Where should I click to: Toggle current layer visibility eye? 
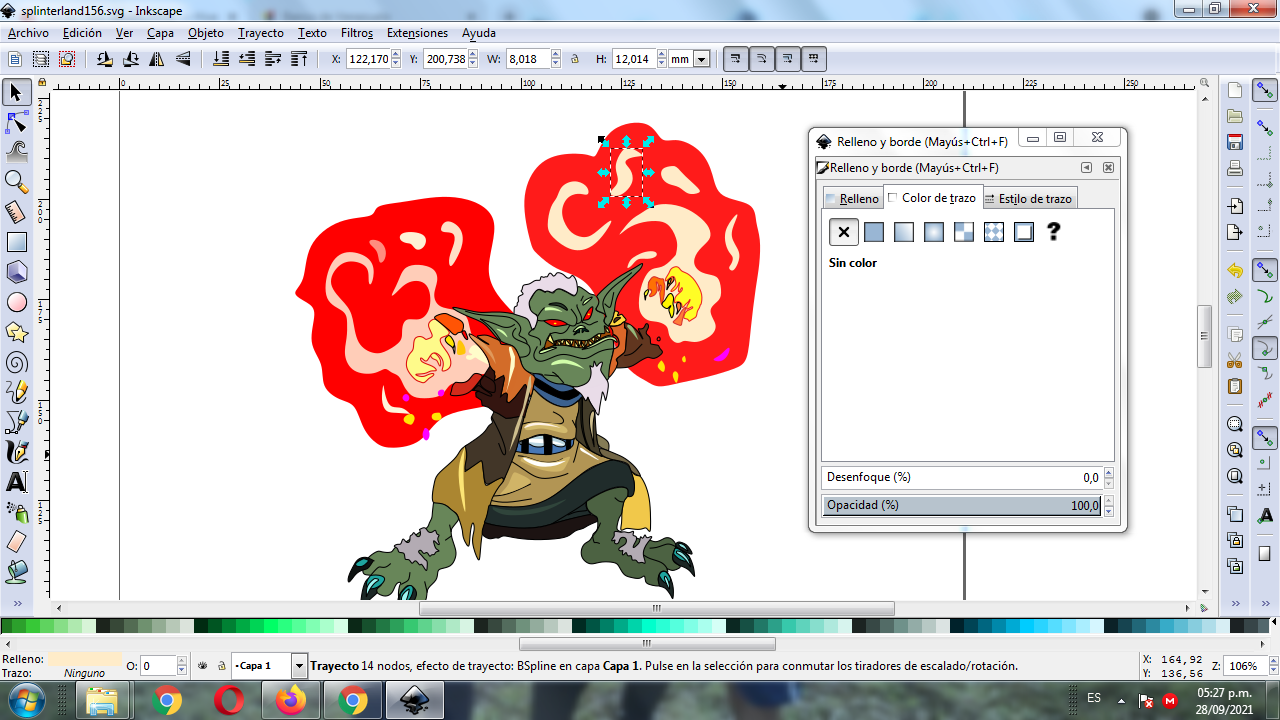[202, 665]
